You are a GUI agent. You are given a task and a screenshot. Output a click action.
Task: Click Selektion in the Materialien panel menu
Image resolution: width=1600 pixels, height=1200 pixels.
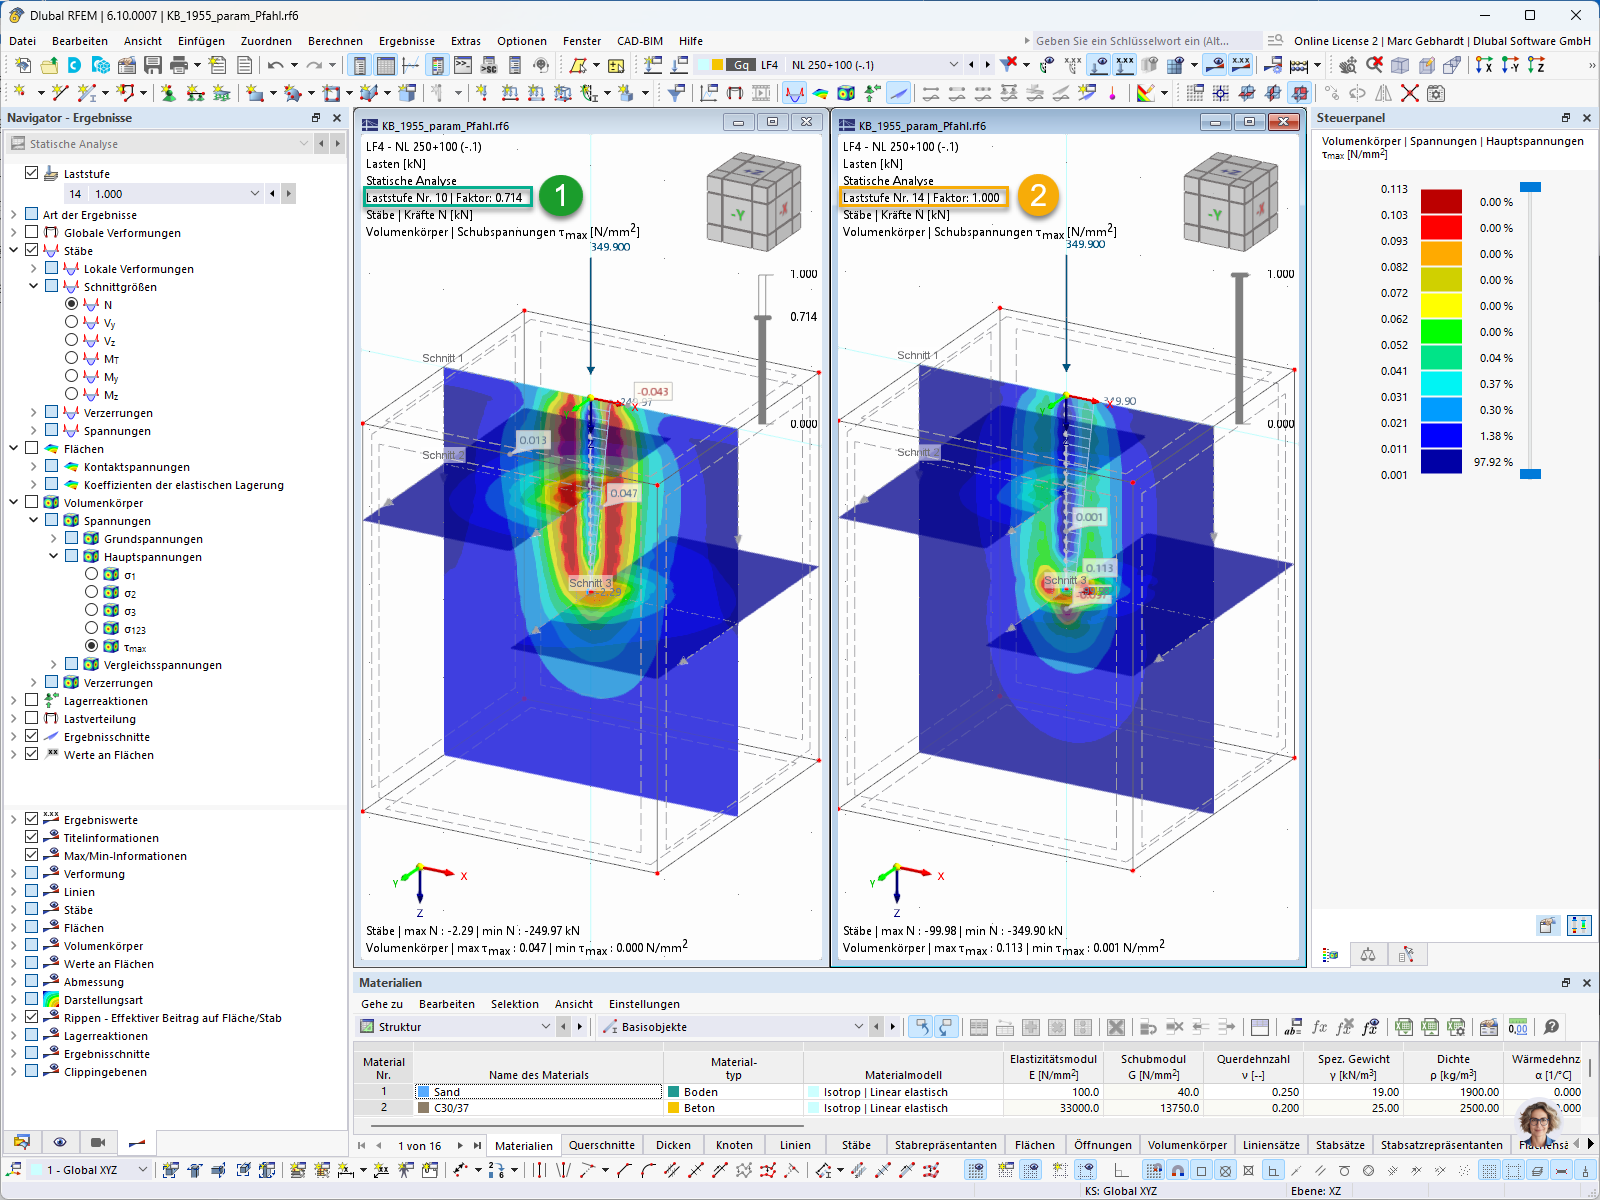click(x=515, y=1004)
